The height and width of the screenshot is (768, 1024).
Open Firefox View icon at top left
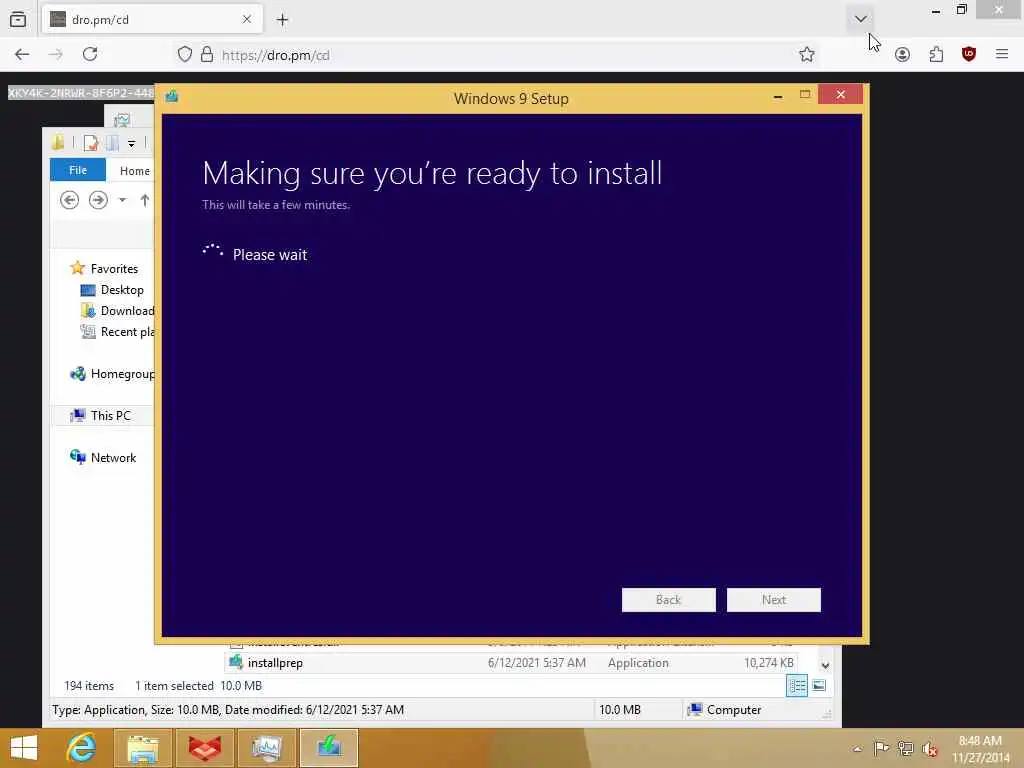tap(18, 20)
